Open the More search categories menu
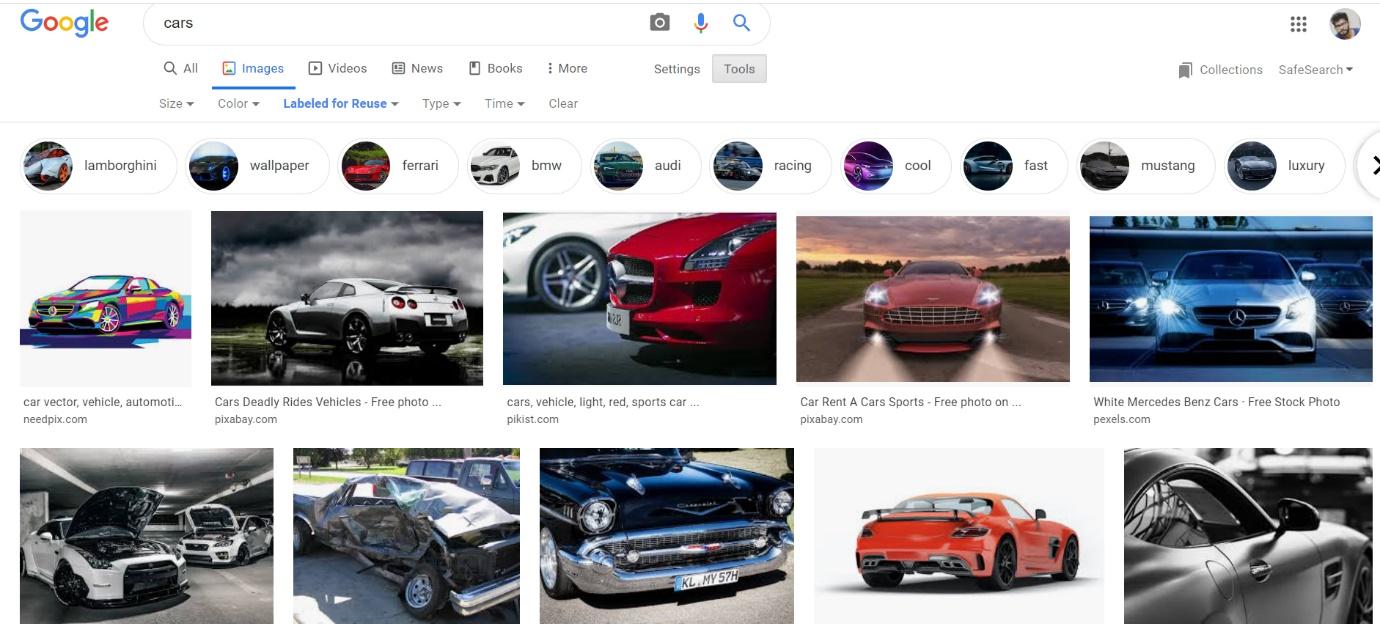The width and height of the screenshot is (1380, 629). [x=567, y=68]
